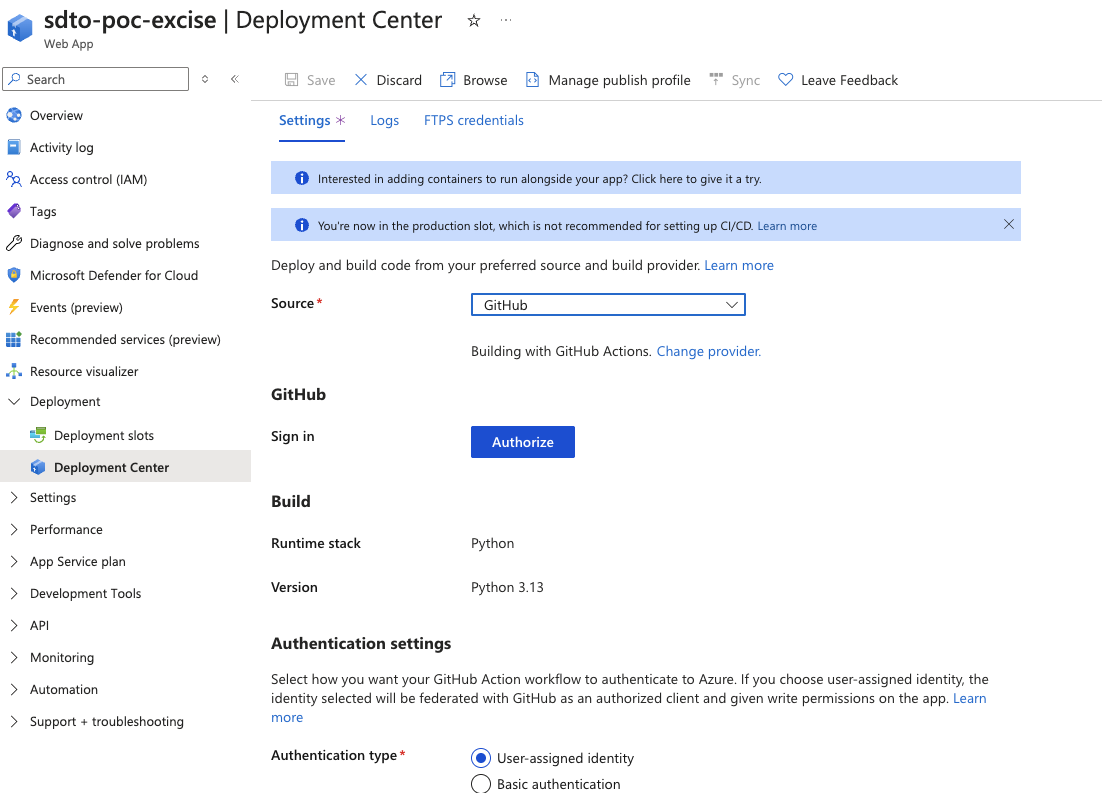Click the Events lightning bolt icon

point(13,307)
